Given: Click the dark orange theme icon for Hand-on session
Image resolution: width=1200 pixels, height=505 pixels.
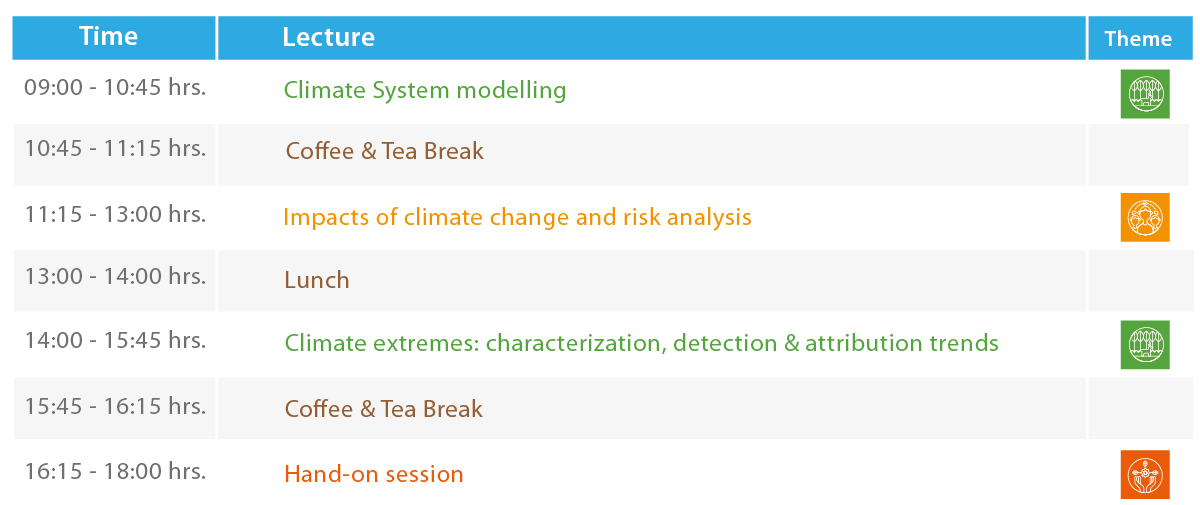Looking at the screenshot, I should 1144,474.
